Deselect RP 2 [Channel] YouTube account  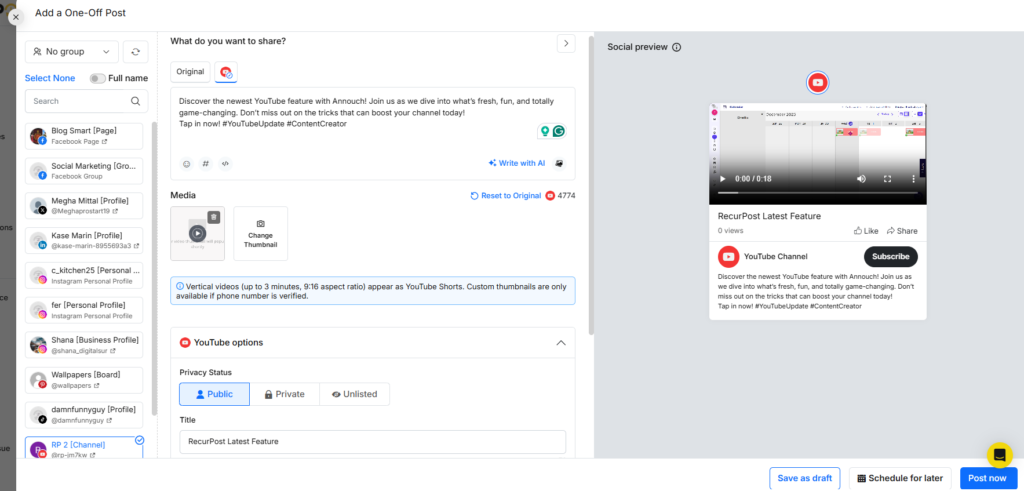84,449
